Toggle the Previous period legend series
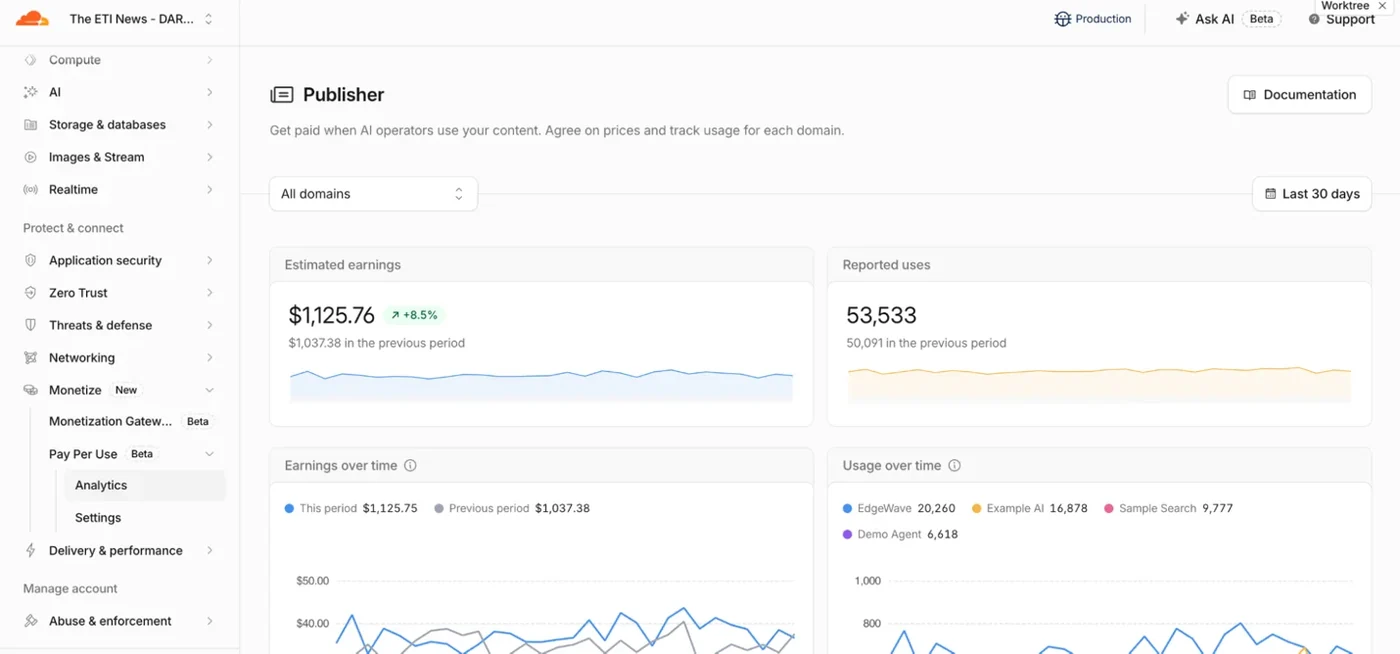The height and width of the screenshot is (654, 1400). (512, 508)
